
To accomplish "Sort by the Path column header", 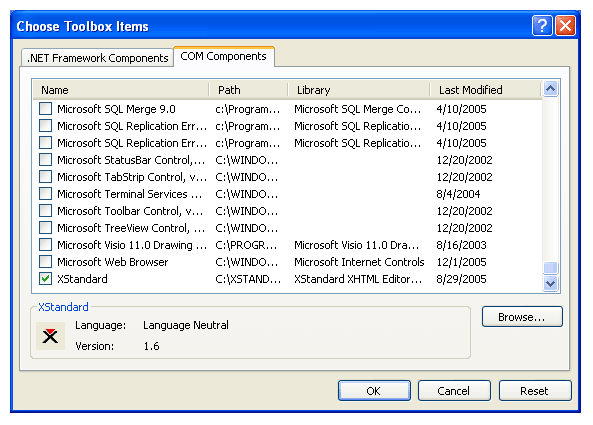I will pos(248,90).
